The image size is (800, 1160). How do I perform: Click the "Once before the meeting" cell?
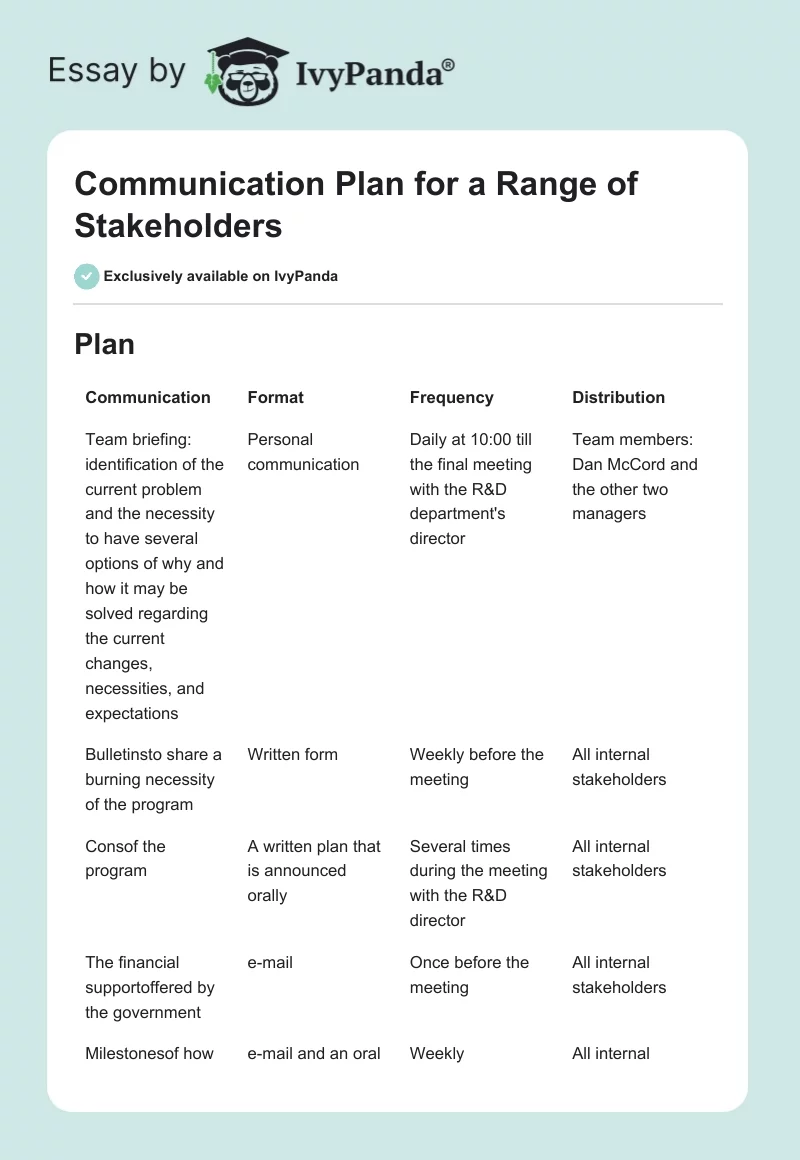click(x=469, y=975)
